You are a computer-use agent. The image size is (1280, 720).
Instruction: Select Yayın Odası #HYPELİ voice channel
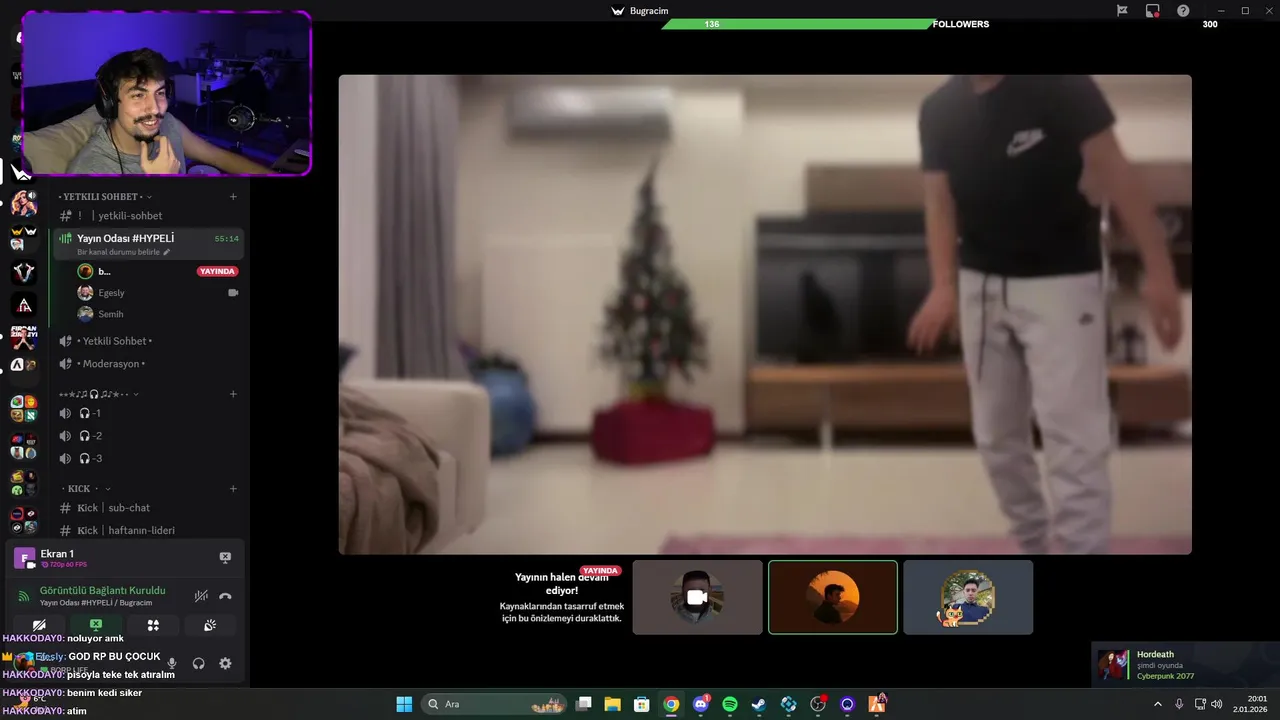(x=148, y=244)
